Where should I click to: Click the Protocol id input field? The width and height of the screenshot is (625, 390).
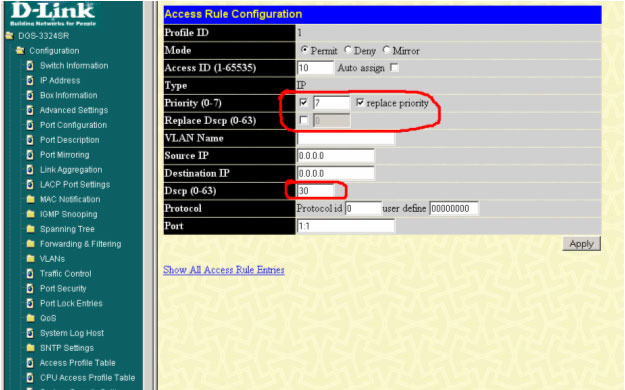point(363,209)
